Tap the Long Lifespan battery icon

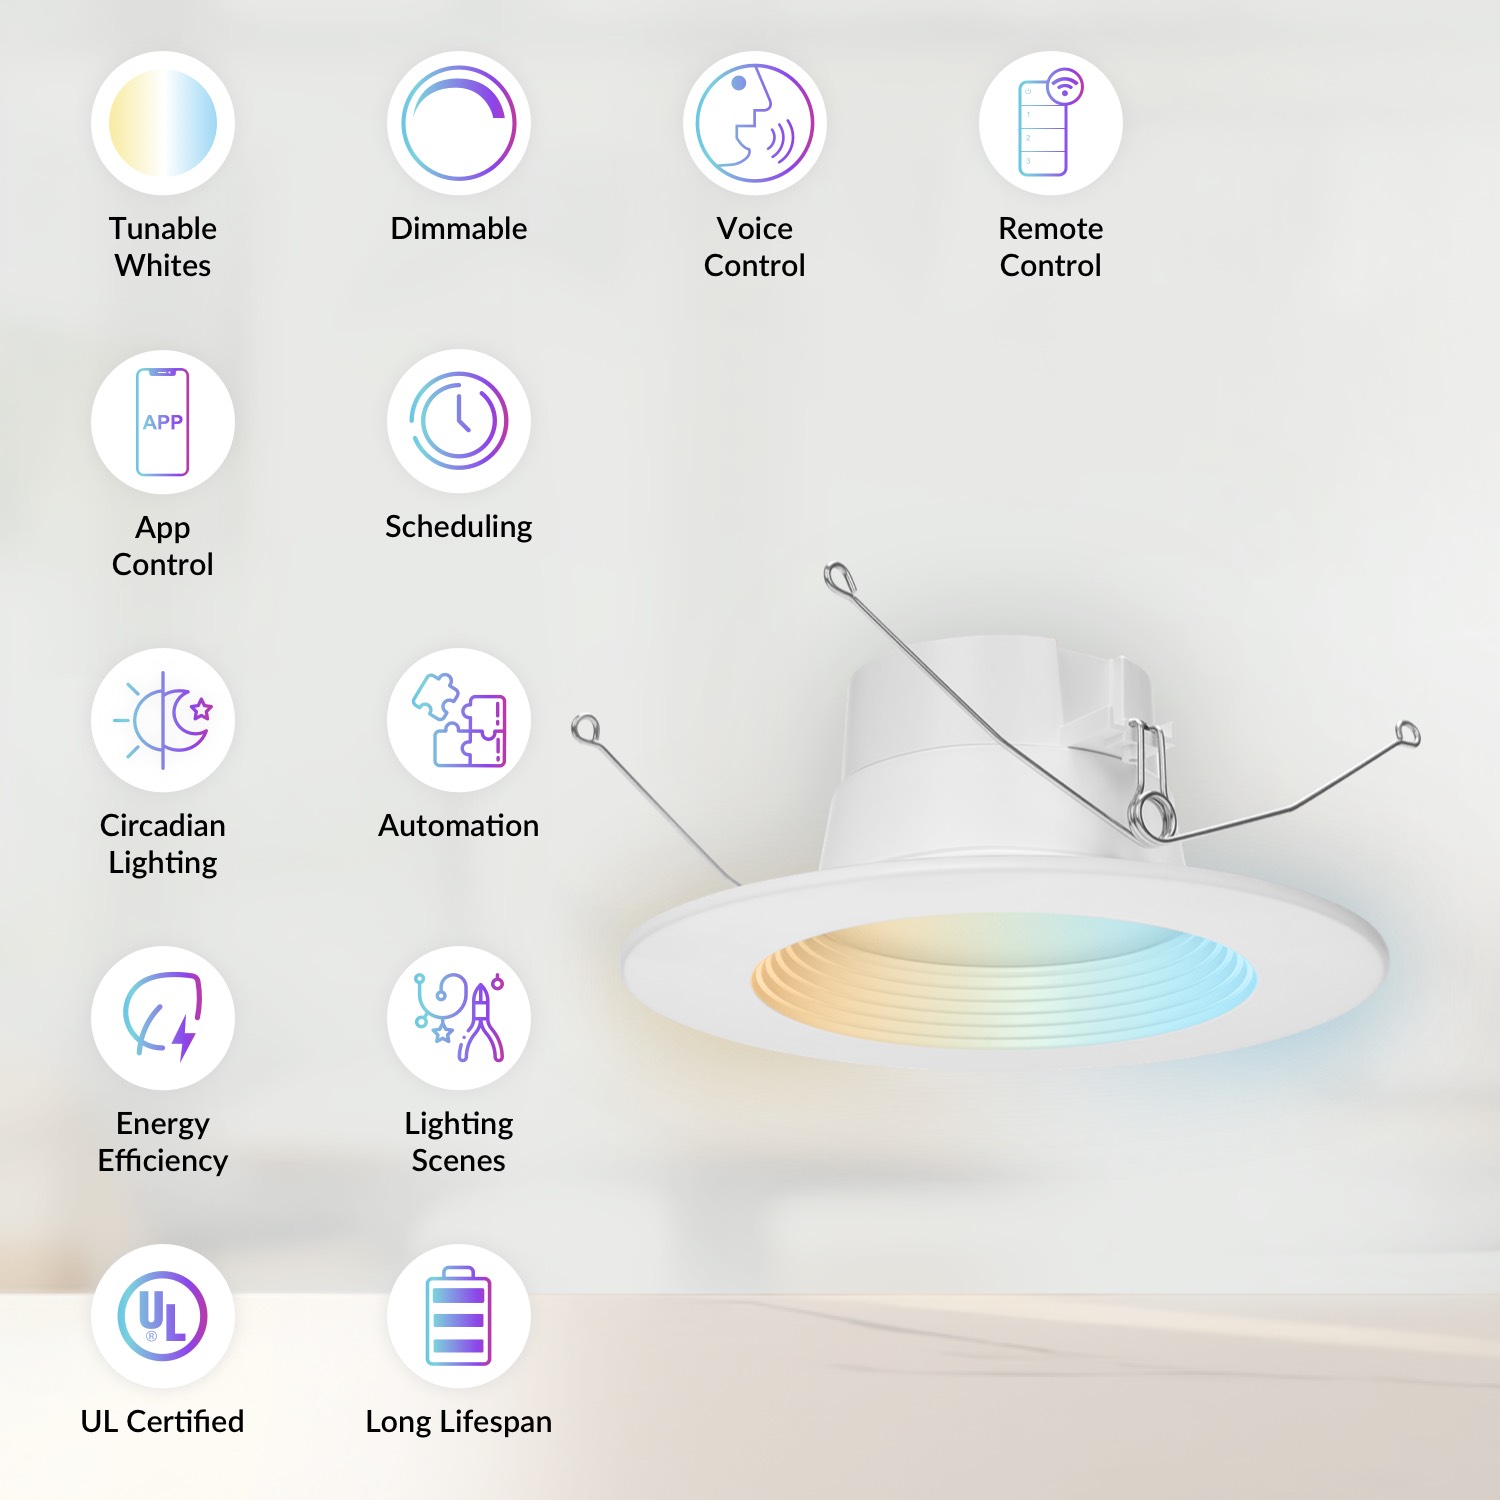tap(459, 1316)
